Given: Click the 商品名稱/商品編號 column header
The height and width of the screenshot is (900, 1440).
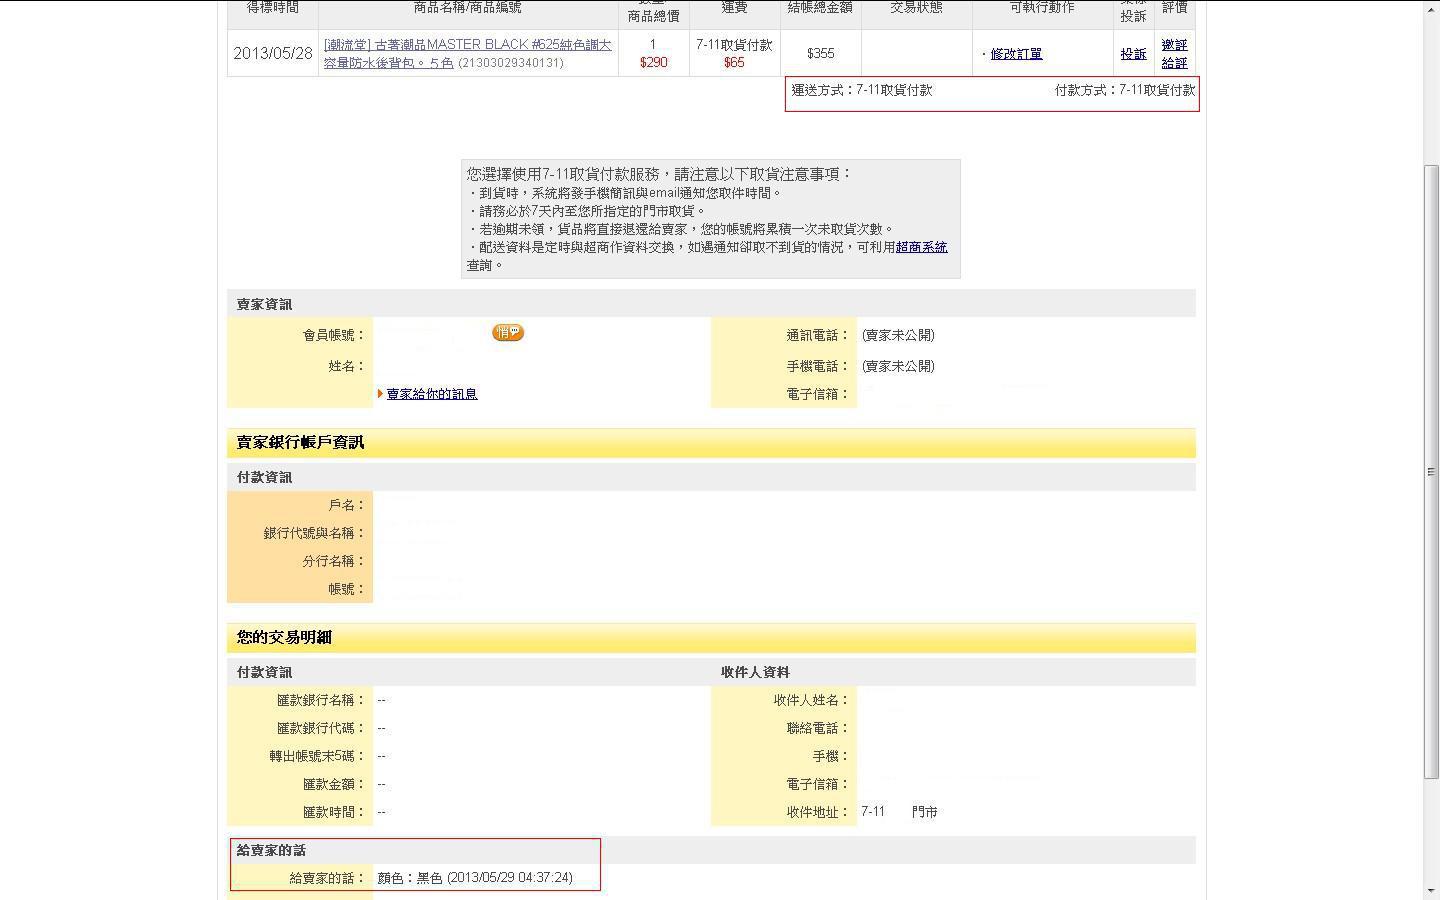Looking at the screenshot, I should 467,8.
